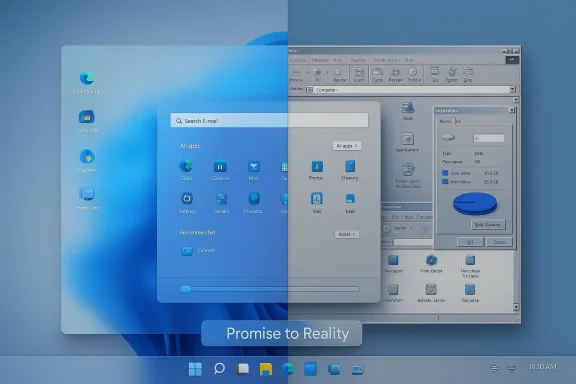
Task: Open Search from the taskbar magnifier icon
Action: coord(219,368)
